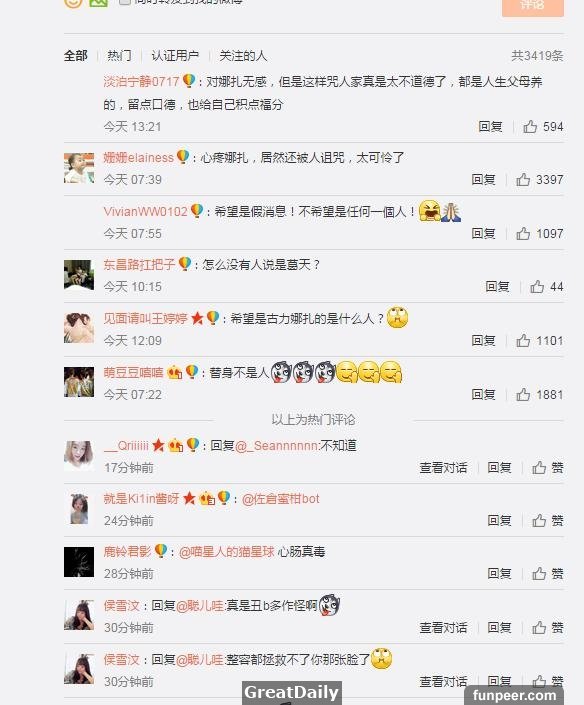Click the orange 评论 submit button
Viewport: 584px width, 705px height.
(533, 6)
